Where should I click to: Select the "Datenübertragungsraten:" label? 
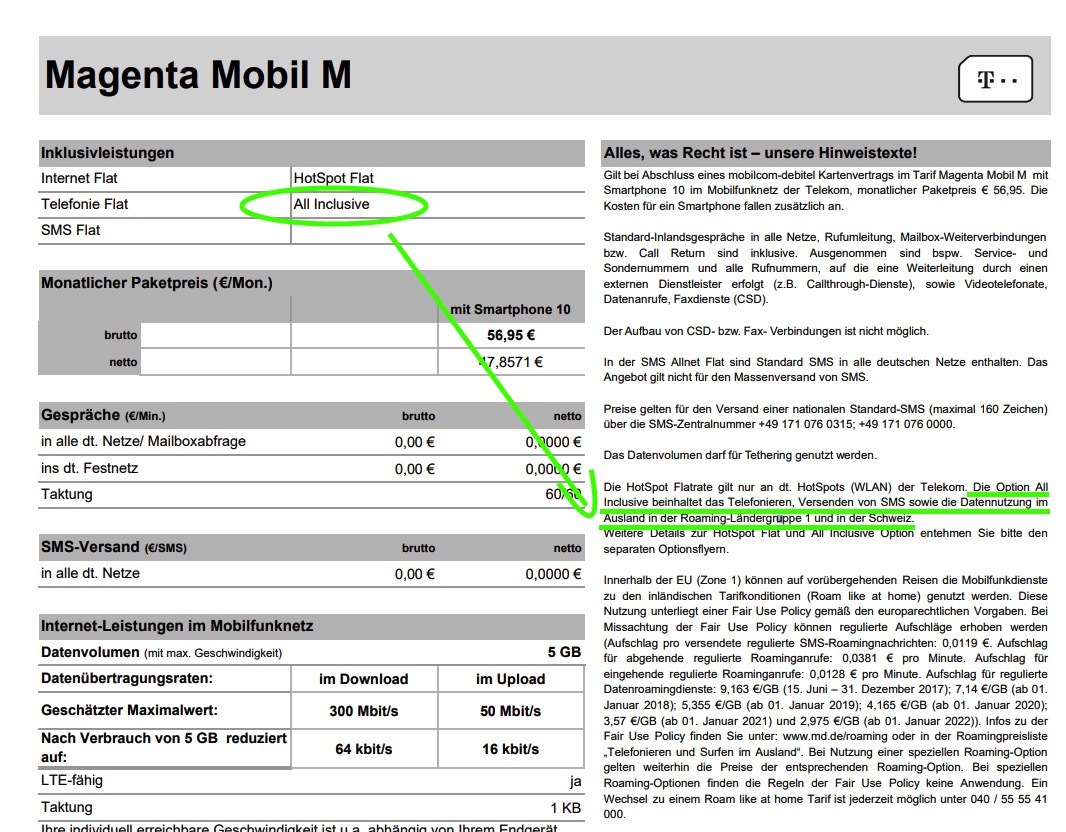[127, 678]
